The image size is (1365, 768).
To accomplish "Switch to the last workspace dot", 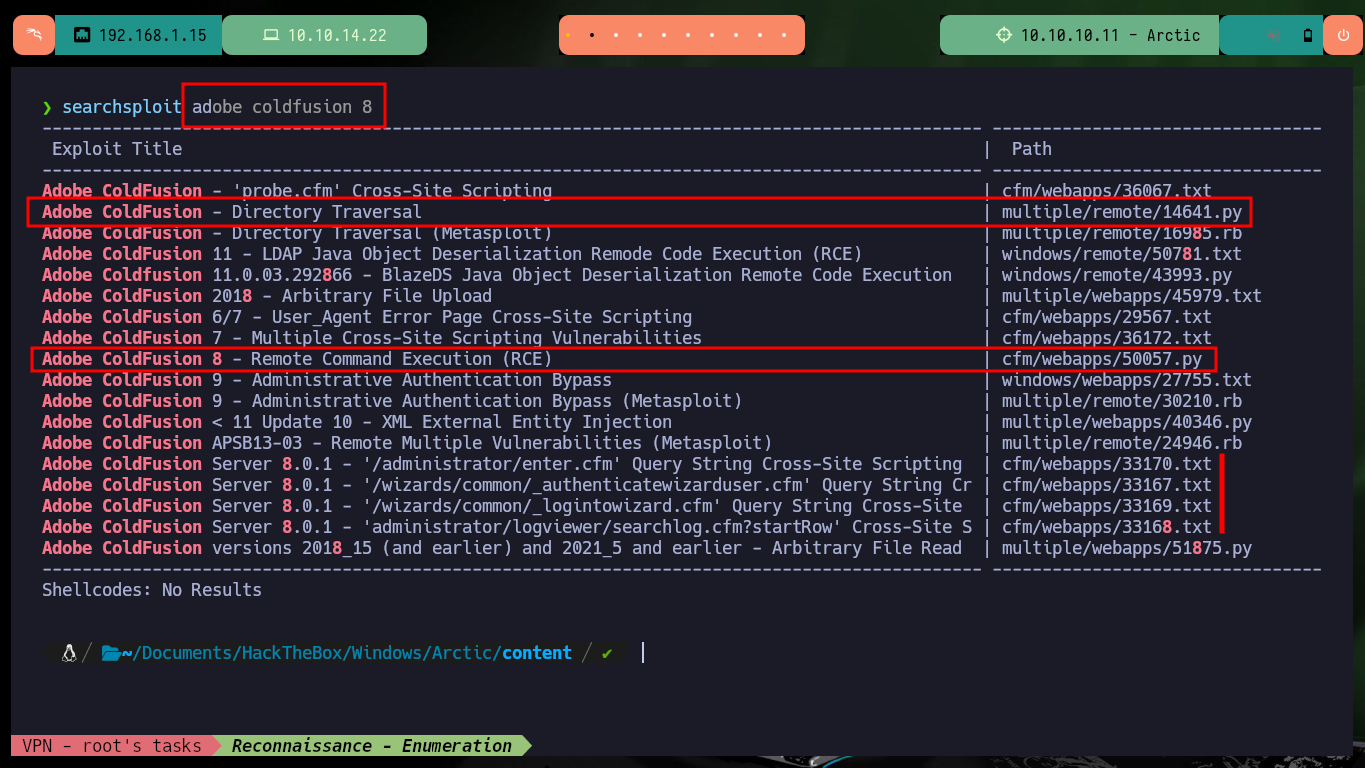I will [x=785, y=35].
